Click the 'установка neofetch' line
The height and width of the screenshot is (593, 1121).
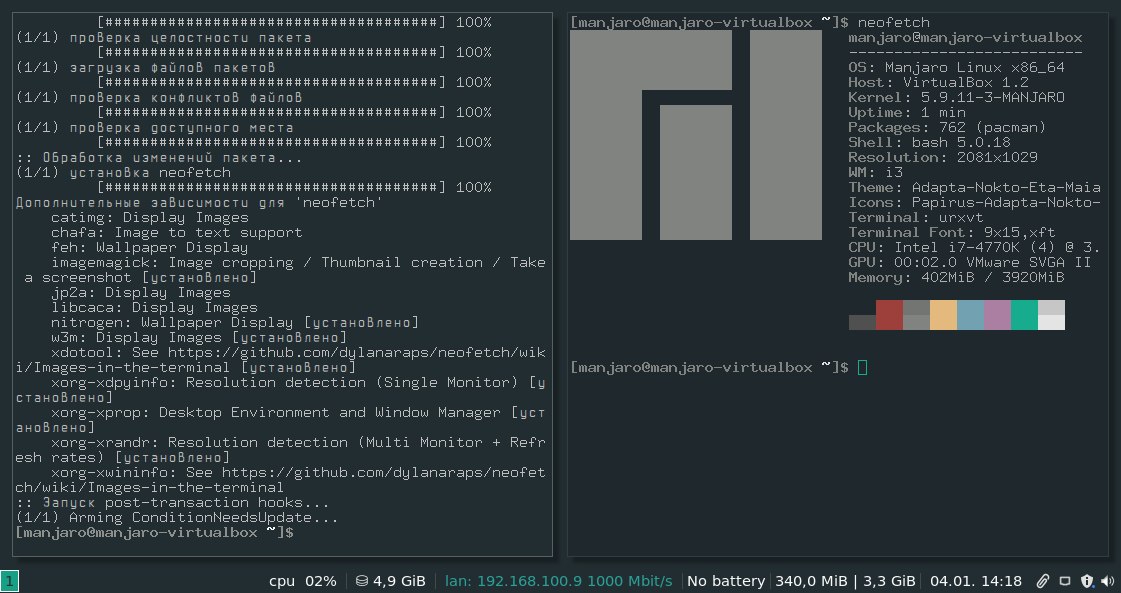[123, 172]
